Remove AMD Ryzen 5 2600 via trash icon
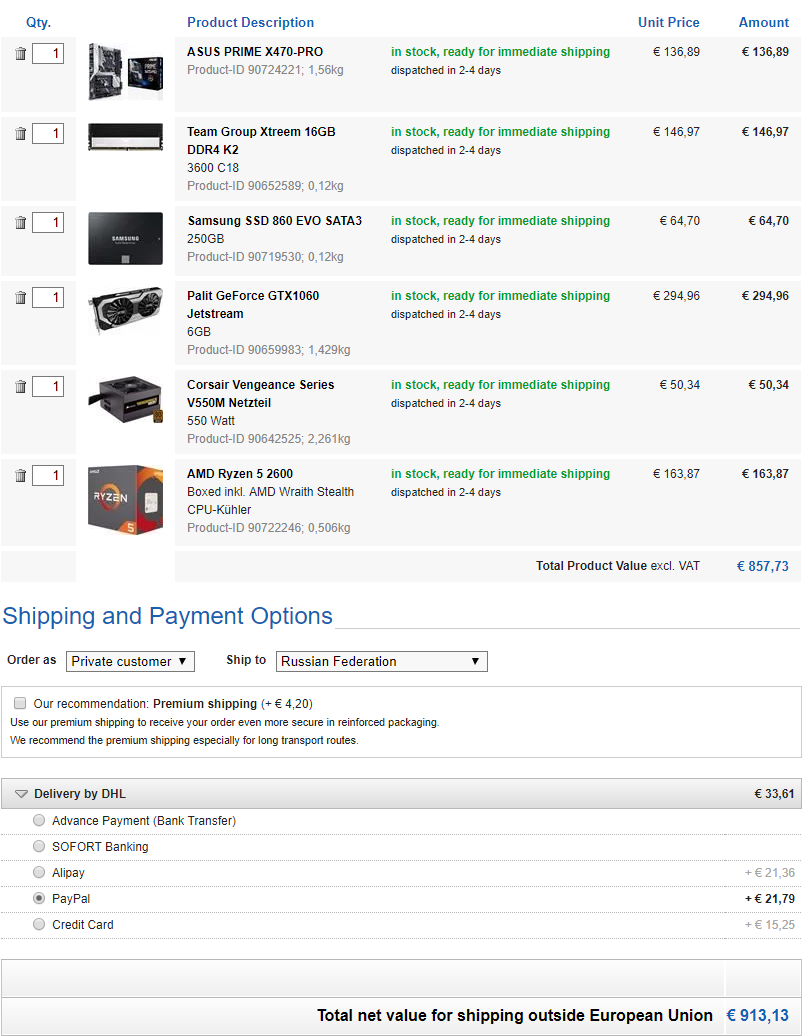 click(x=21, y=476)
